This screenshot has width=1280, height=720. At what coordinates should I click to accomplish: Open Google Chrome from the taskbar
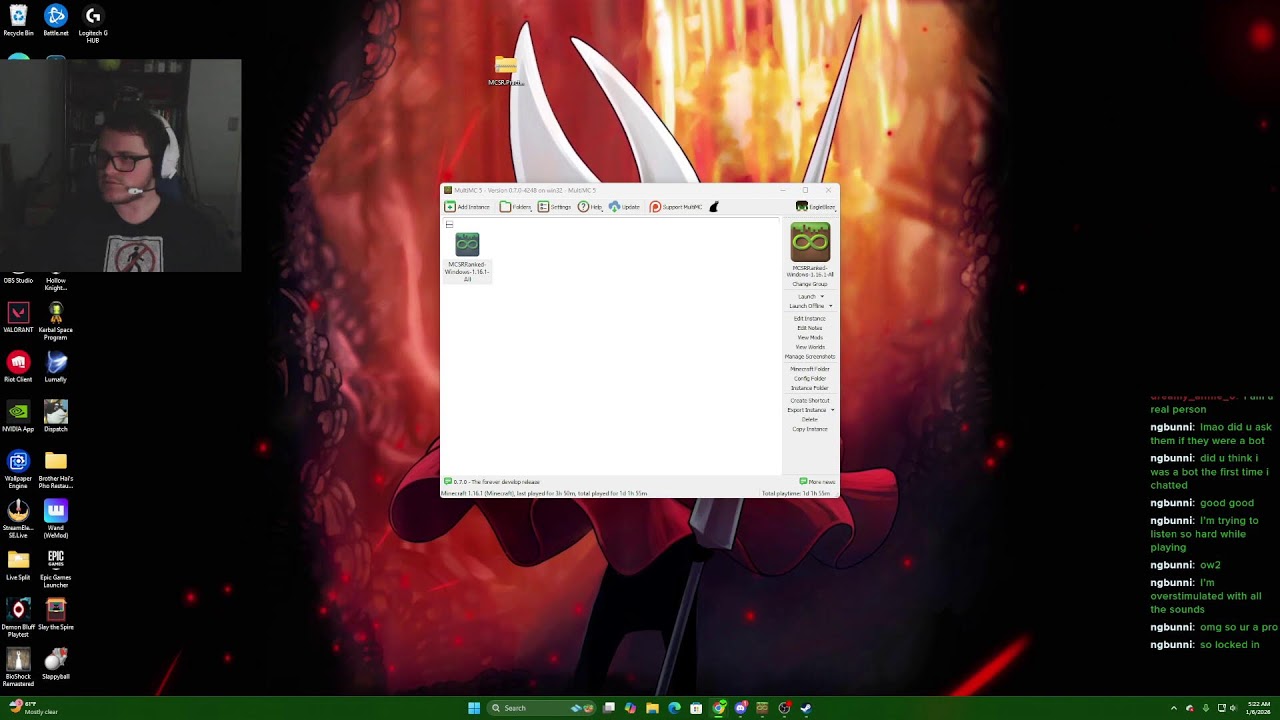point(718,708)
